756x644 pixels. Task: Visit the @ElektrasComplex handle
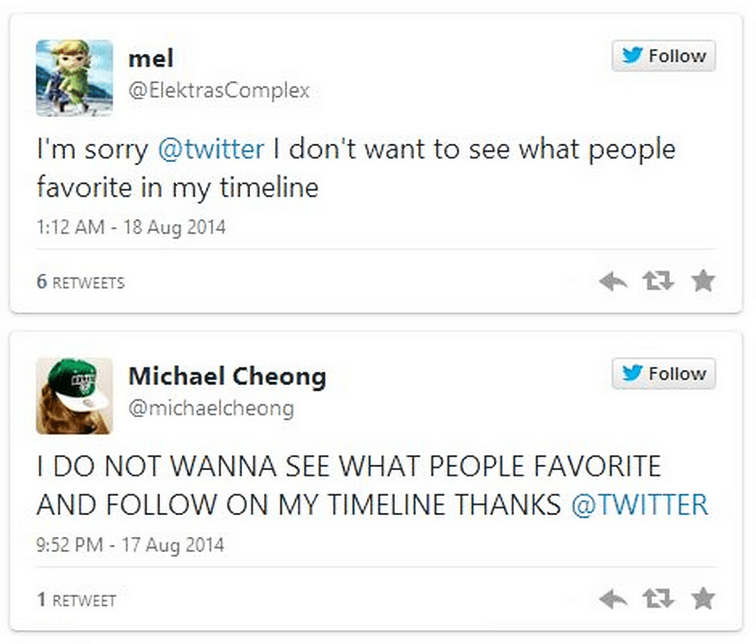coord(219,90)
